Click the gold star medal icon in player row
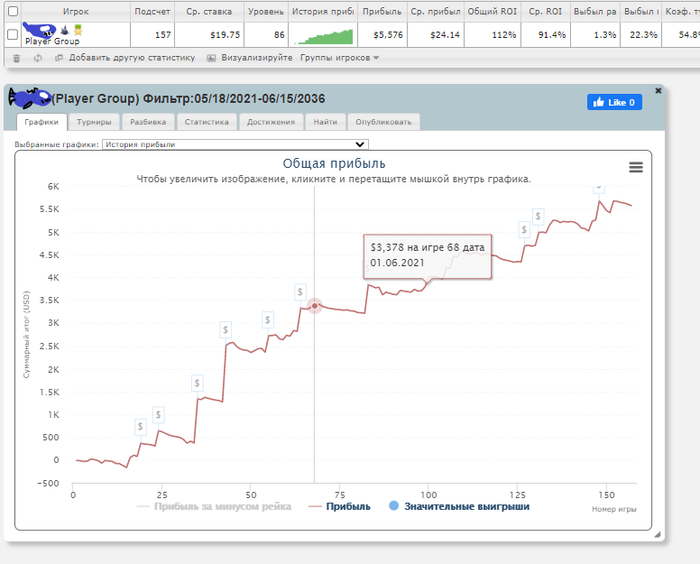Screen dimensions: 700x564 click(78, 30)
